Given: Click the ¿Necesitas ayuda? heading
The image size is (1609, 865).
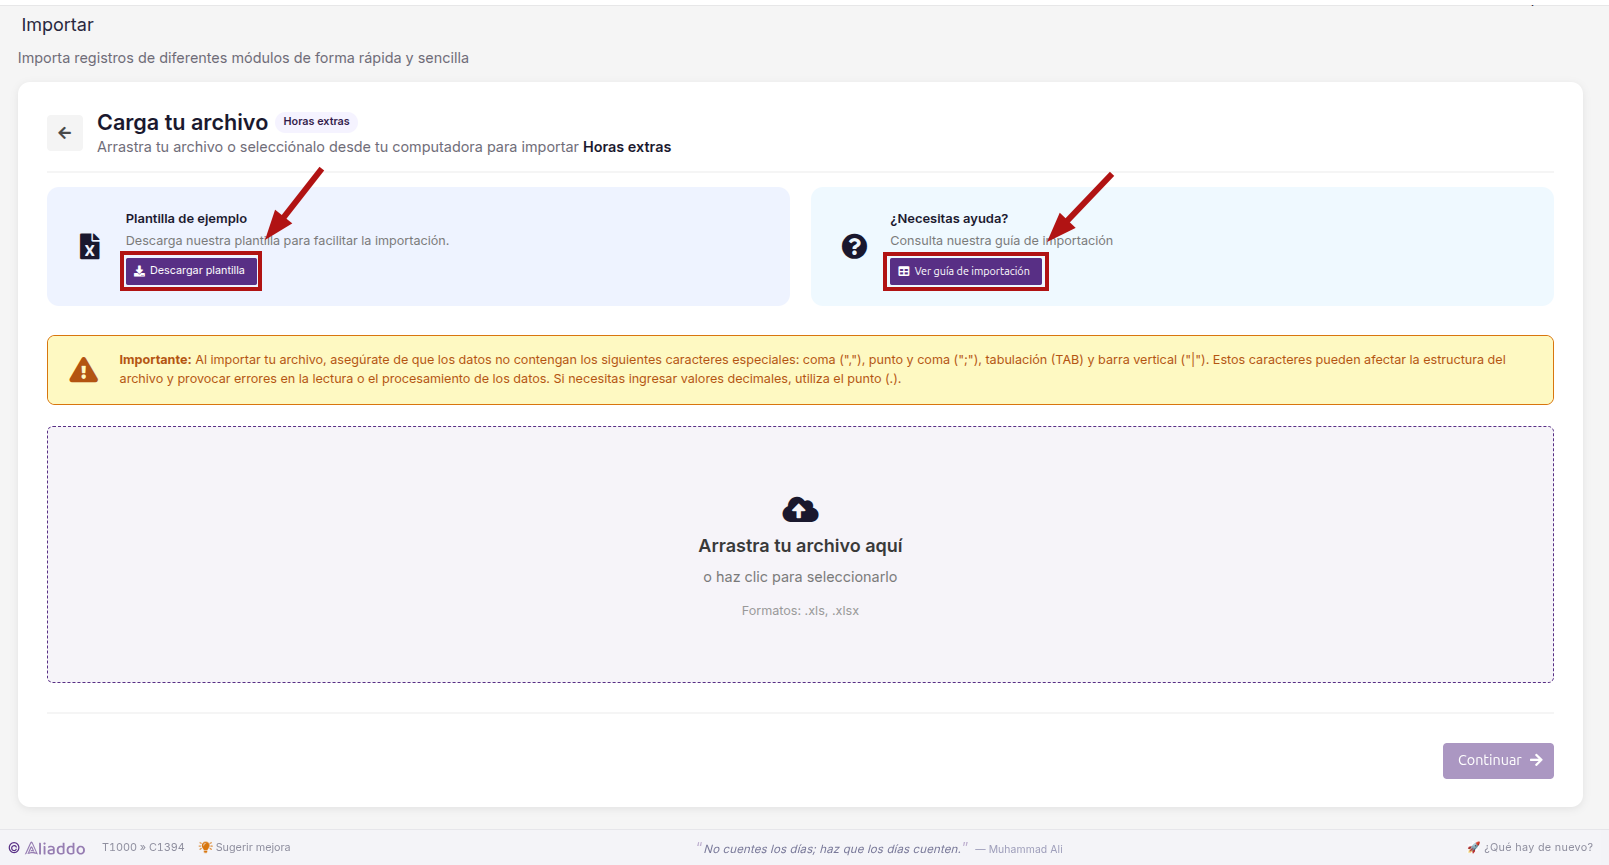Looking at the screenshot, I should point(949,219).
